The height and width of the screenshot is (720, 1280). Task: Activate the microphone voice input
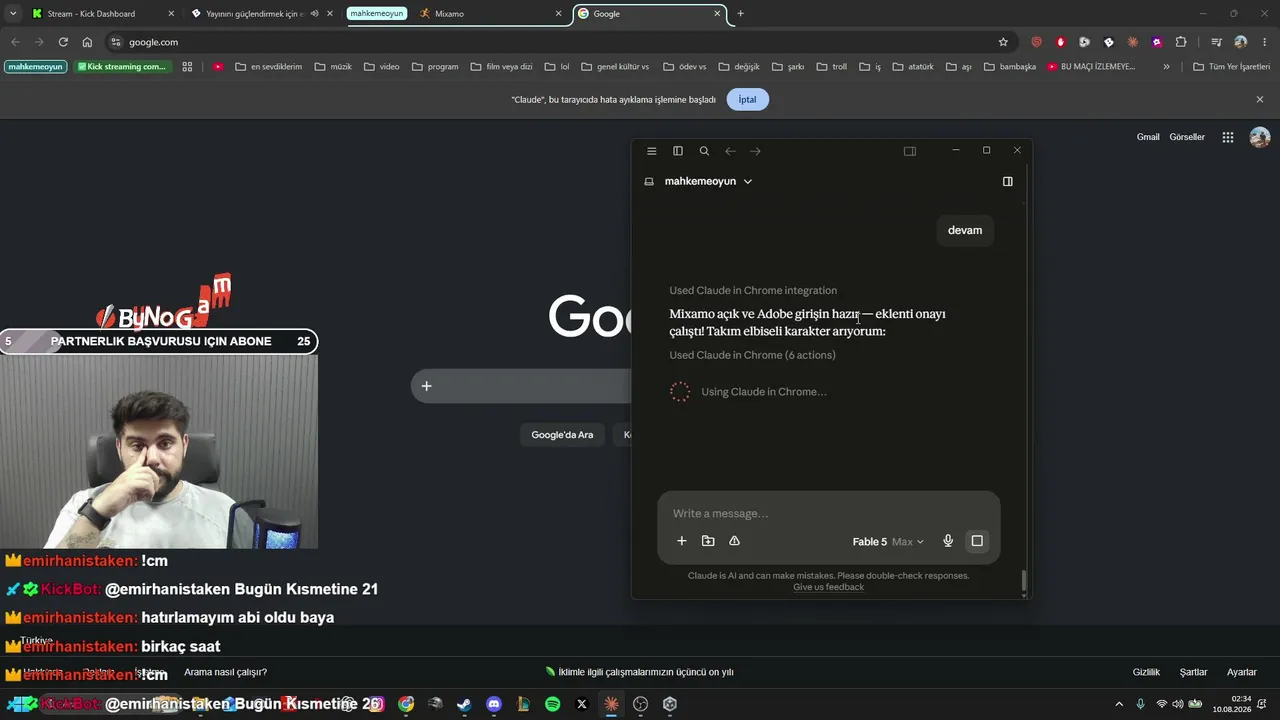948,541
